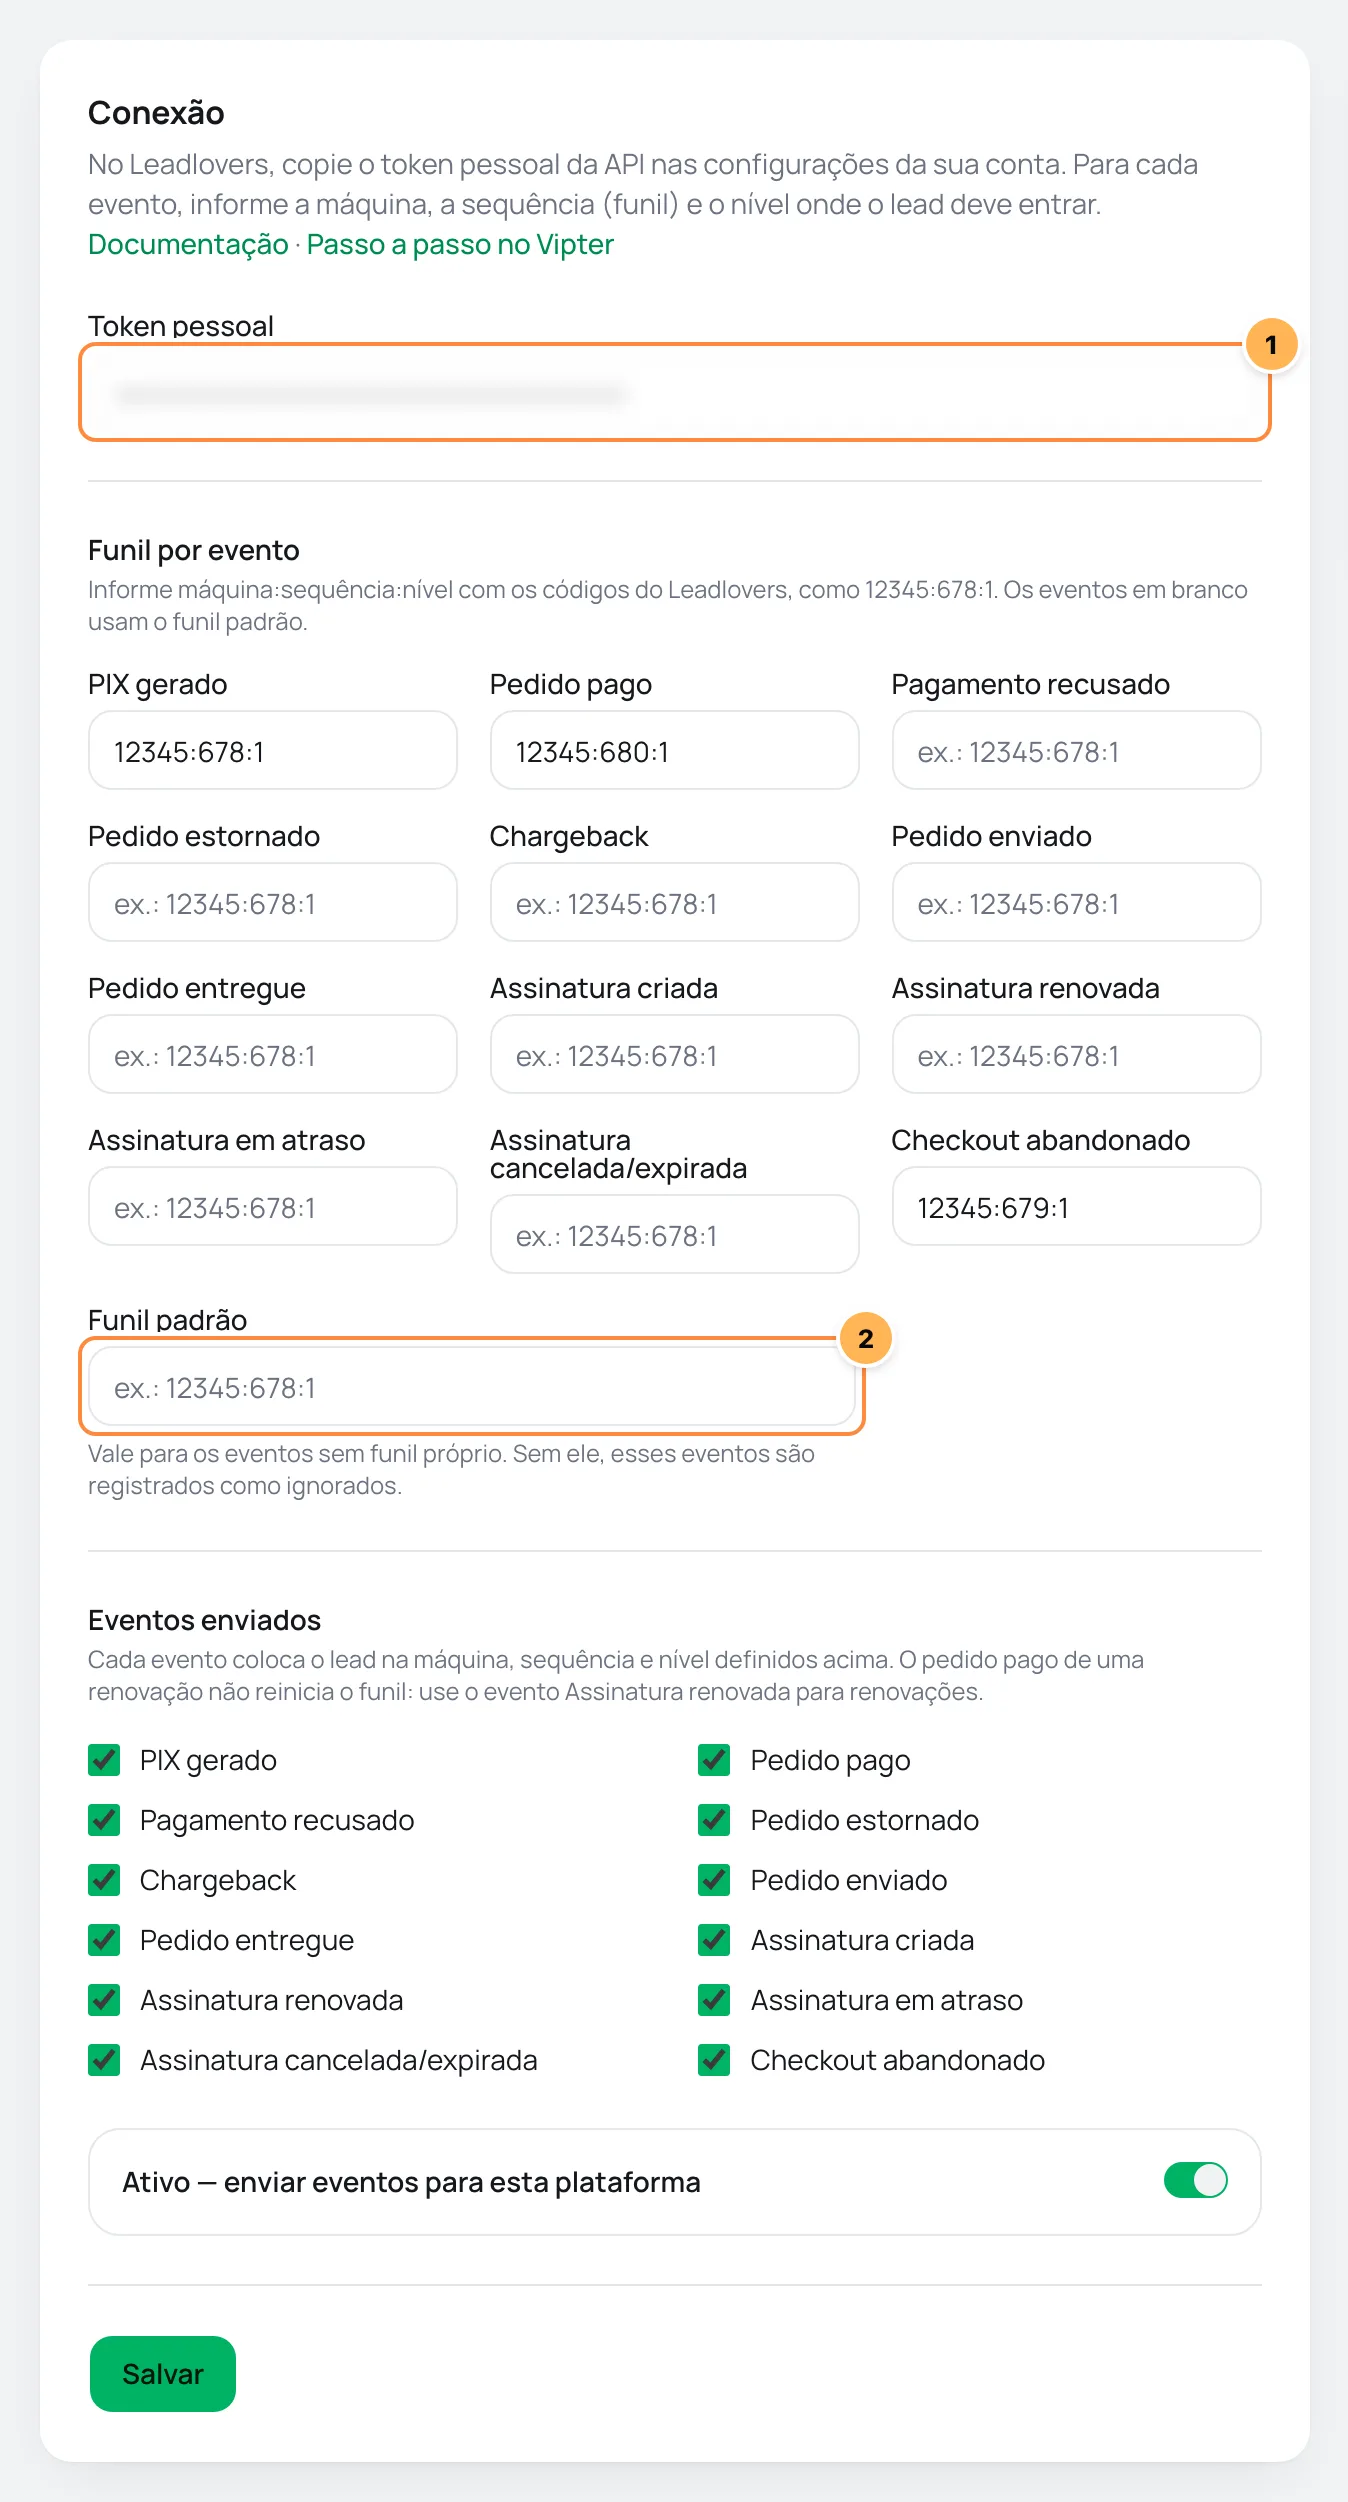
Task: Focus the Pedido estornado funnel input field
Action: [x=273, y=902]
